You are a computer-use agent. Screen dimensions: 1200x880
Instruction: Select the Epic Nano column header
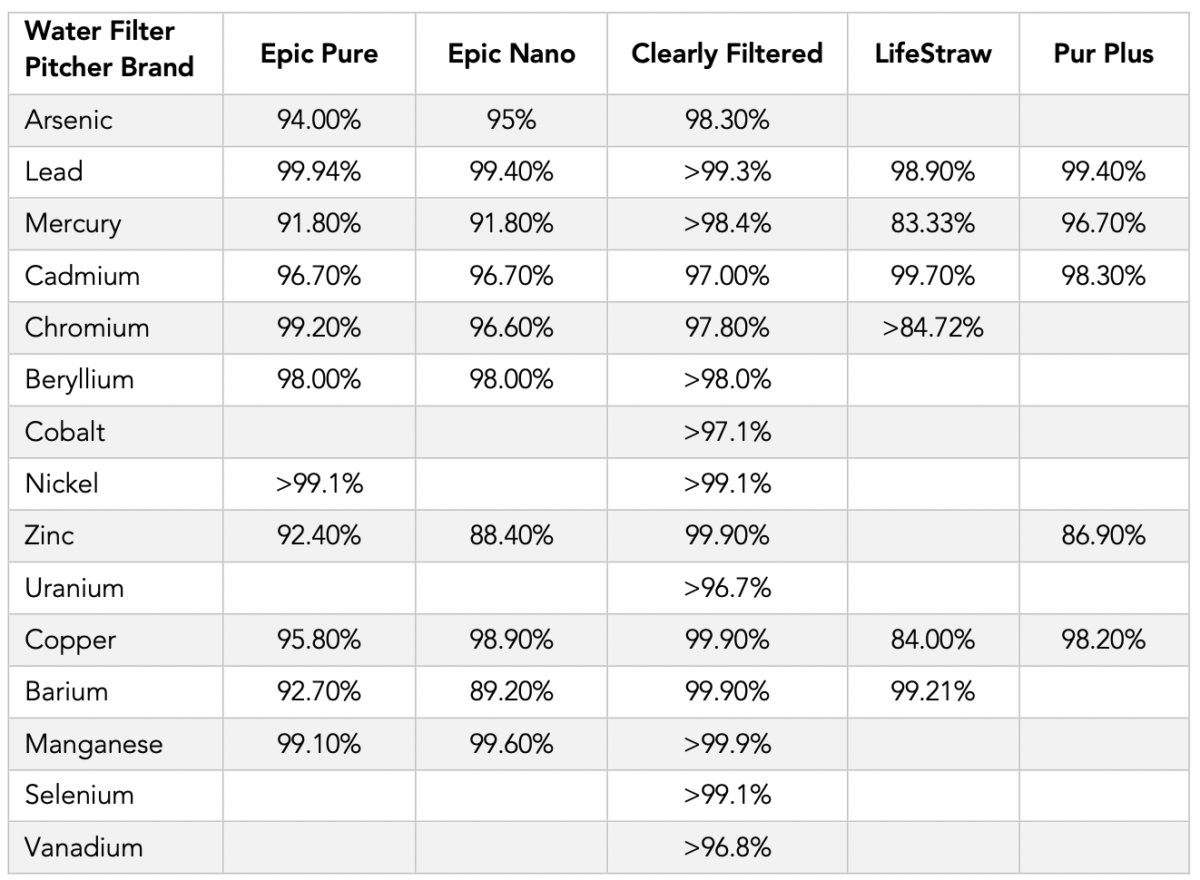[511, 54]
